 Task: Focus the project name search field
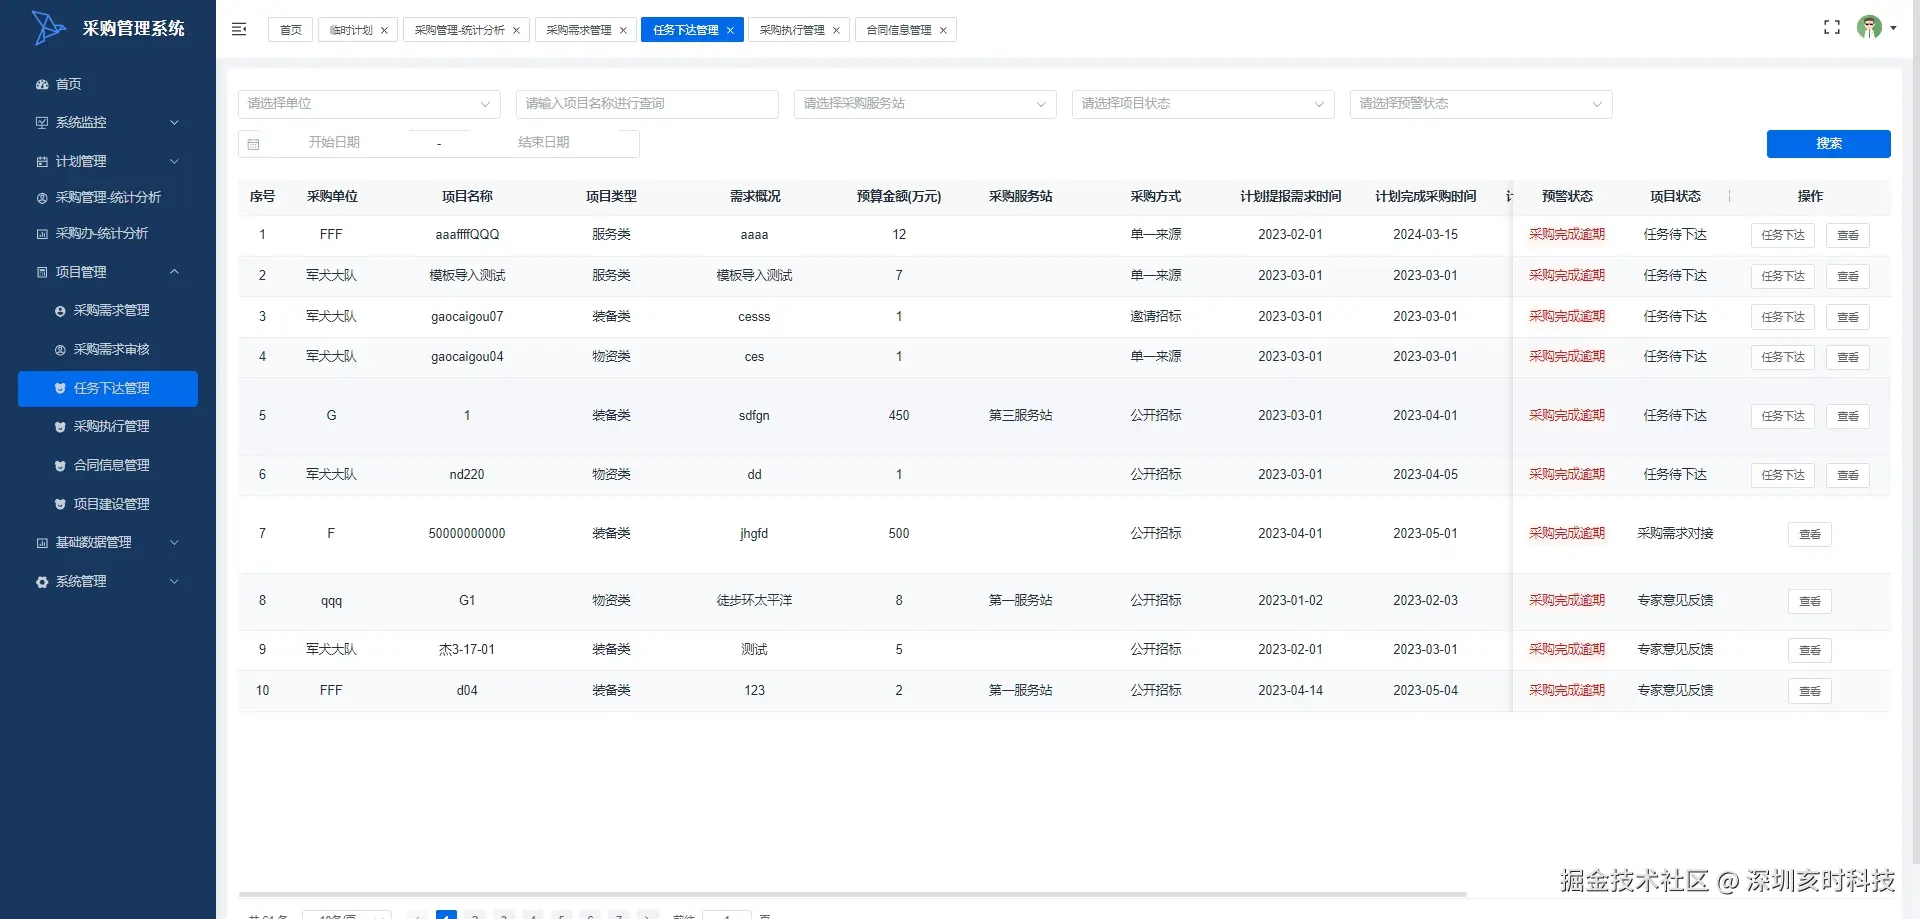click(647, 104)
